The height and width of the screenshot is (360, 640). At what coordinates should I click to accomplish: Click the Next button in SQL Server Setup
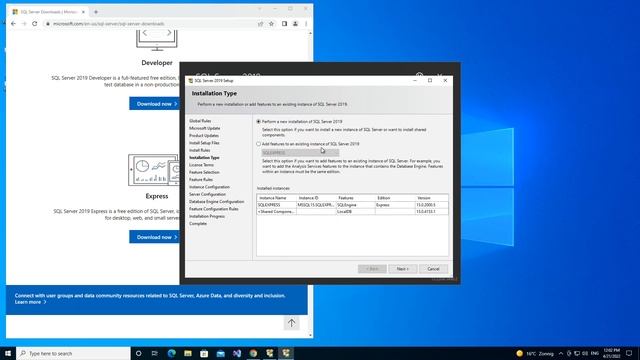tap(402, 269)
